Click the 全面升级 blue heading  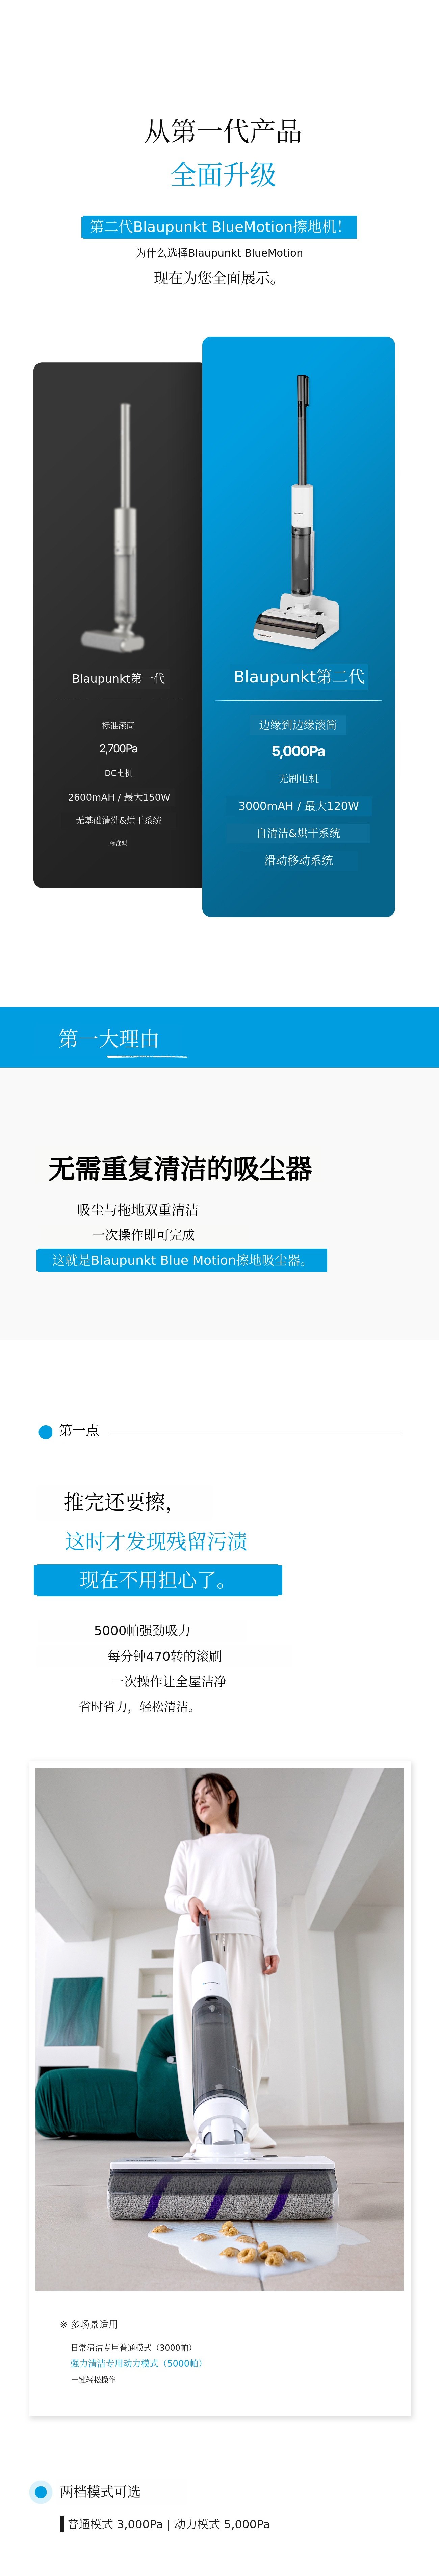tap(223, 175)
